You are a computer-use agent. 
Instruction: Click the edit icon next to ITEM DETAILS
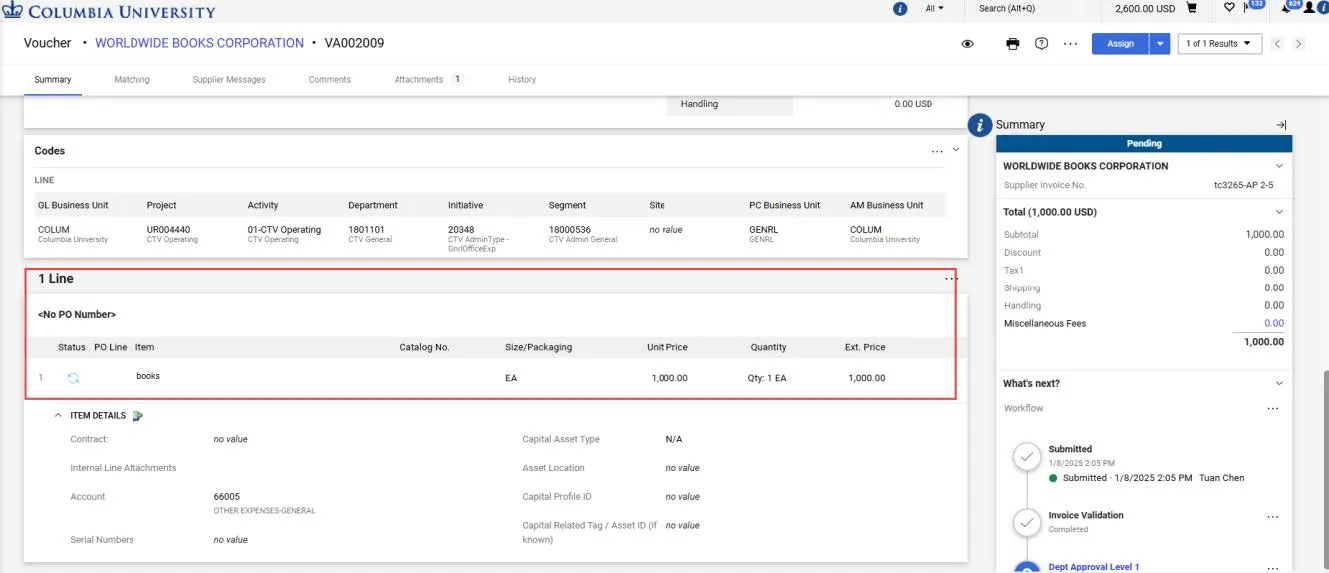pyautogui.click(x=138, y=416)
